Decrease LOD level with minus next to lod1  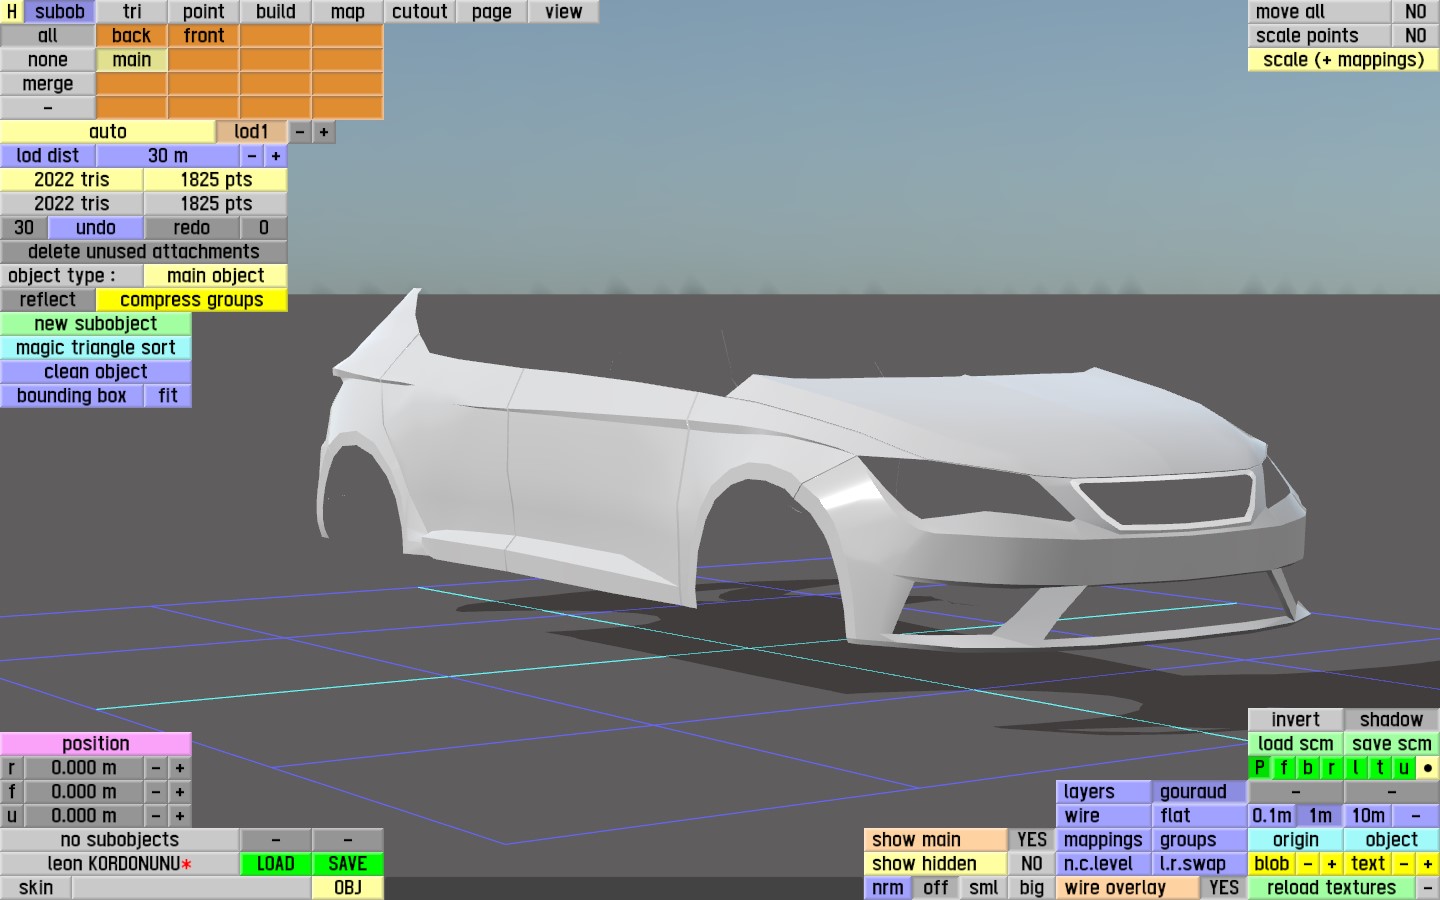(x=300, y=132)
